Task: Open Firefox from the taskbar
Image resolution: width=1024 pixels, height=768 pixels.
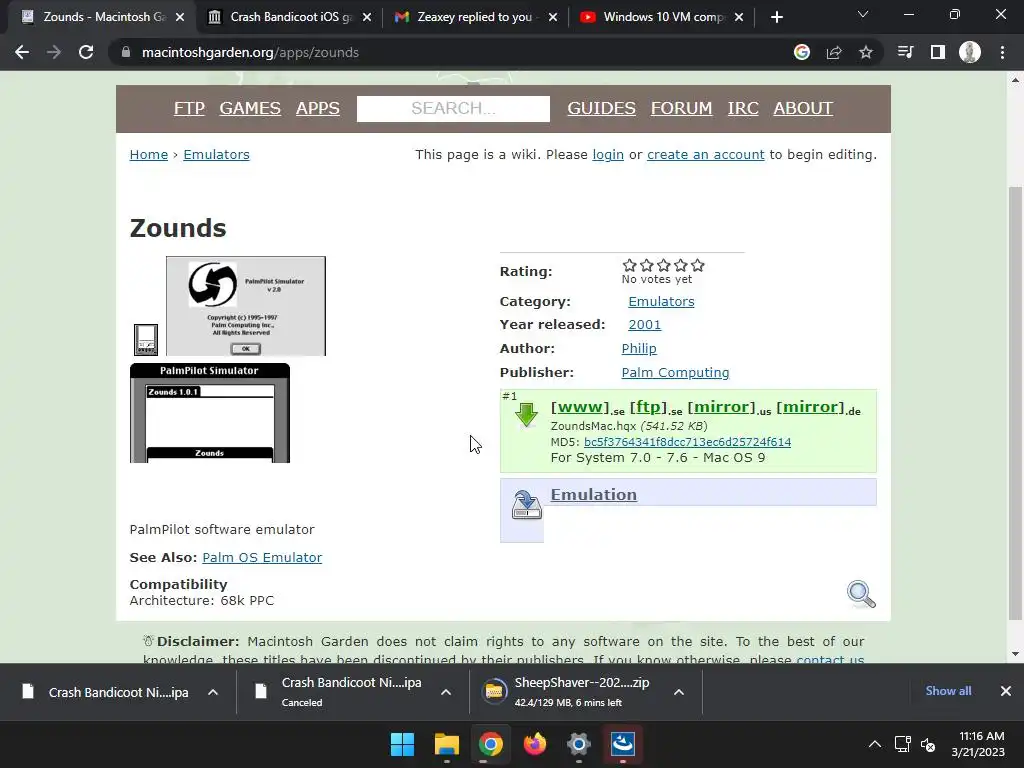Action: [535, 744]
